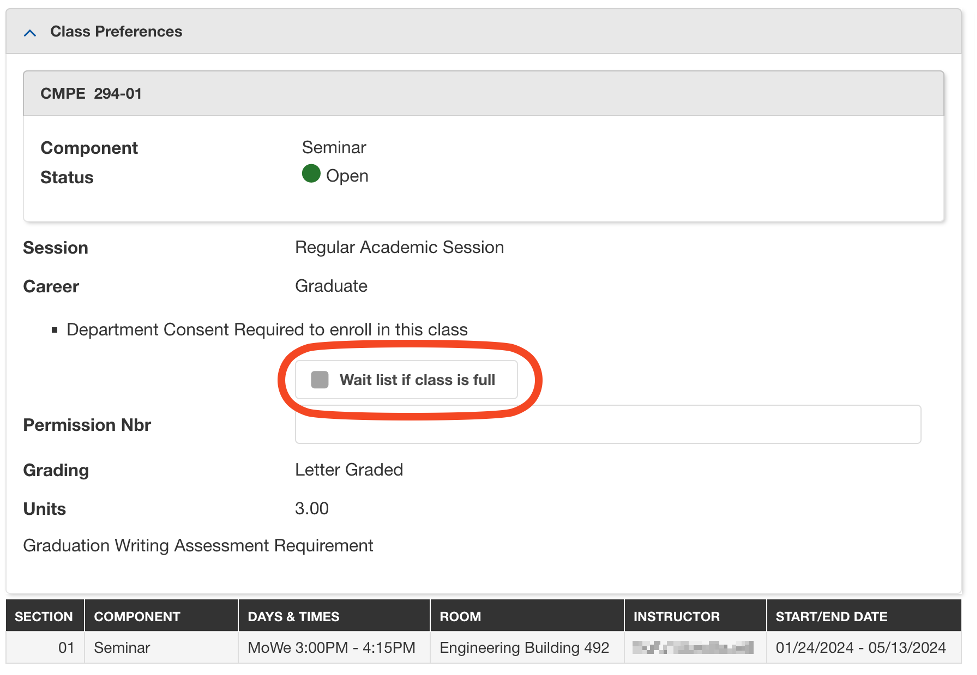Select the DAYS & TIMES column header

[x=297, y=615]
